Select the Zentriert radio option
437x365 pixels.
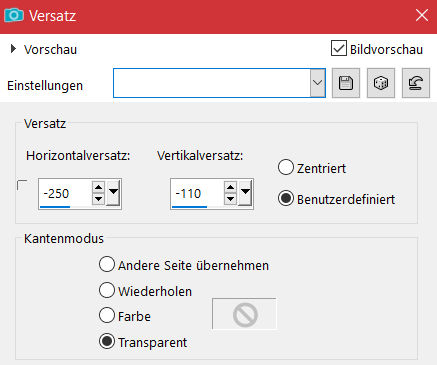(x=286, y=167)
